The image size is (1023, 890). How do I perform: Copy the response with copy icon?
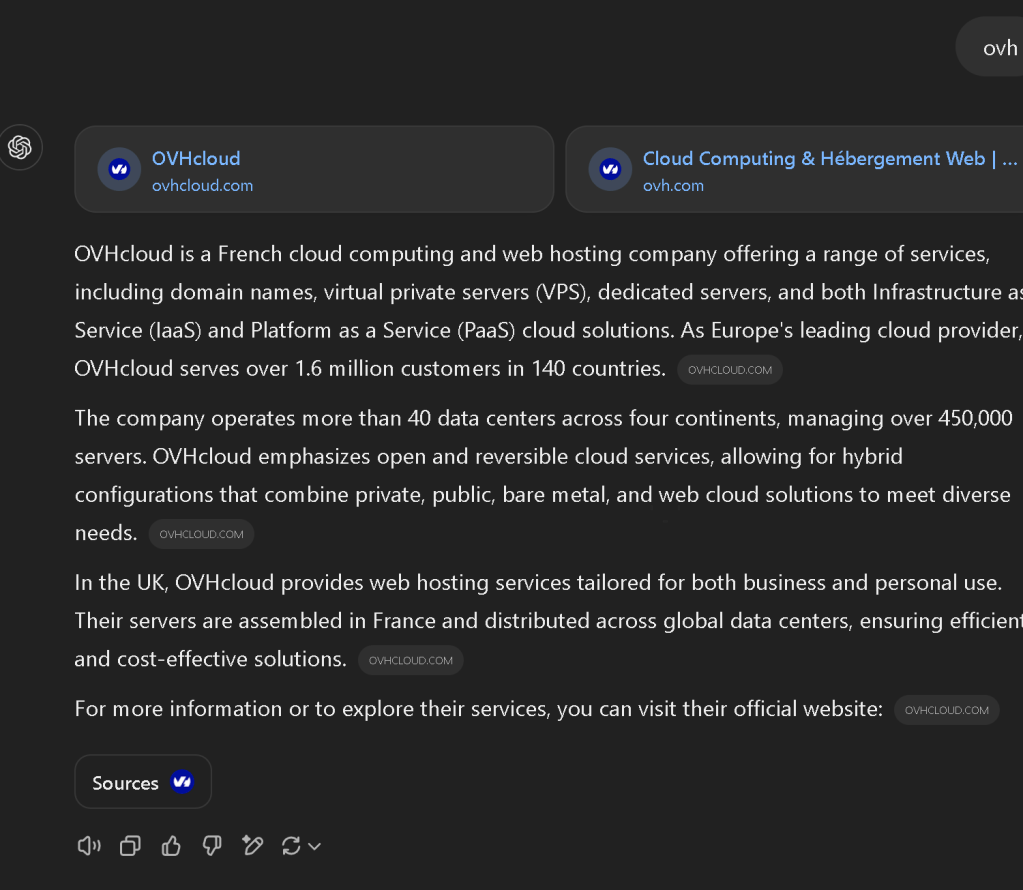(130, 846)
